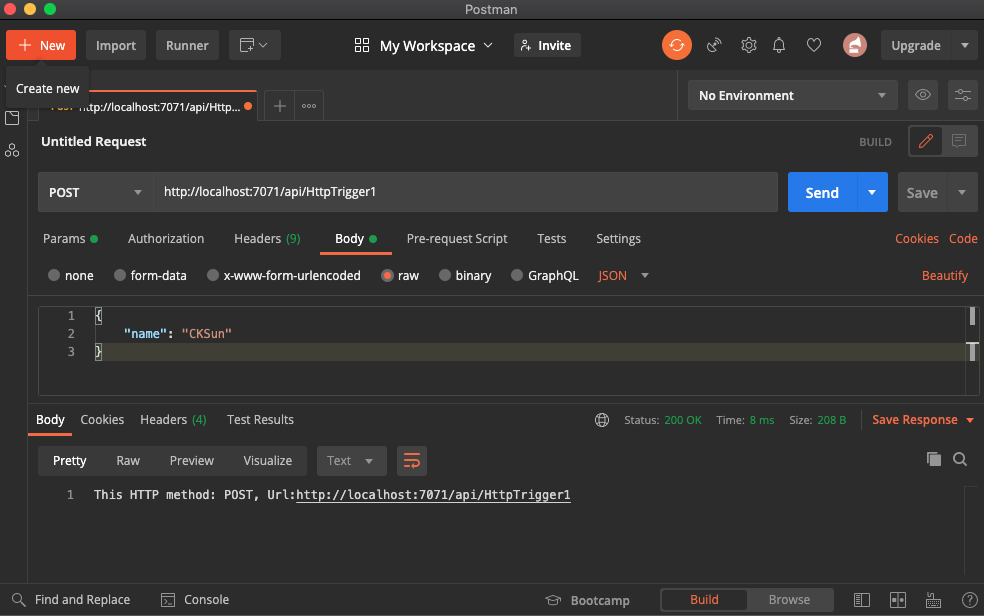Select the GraphQL body type
984x616 pixels.
[x=545, y=275]
